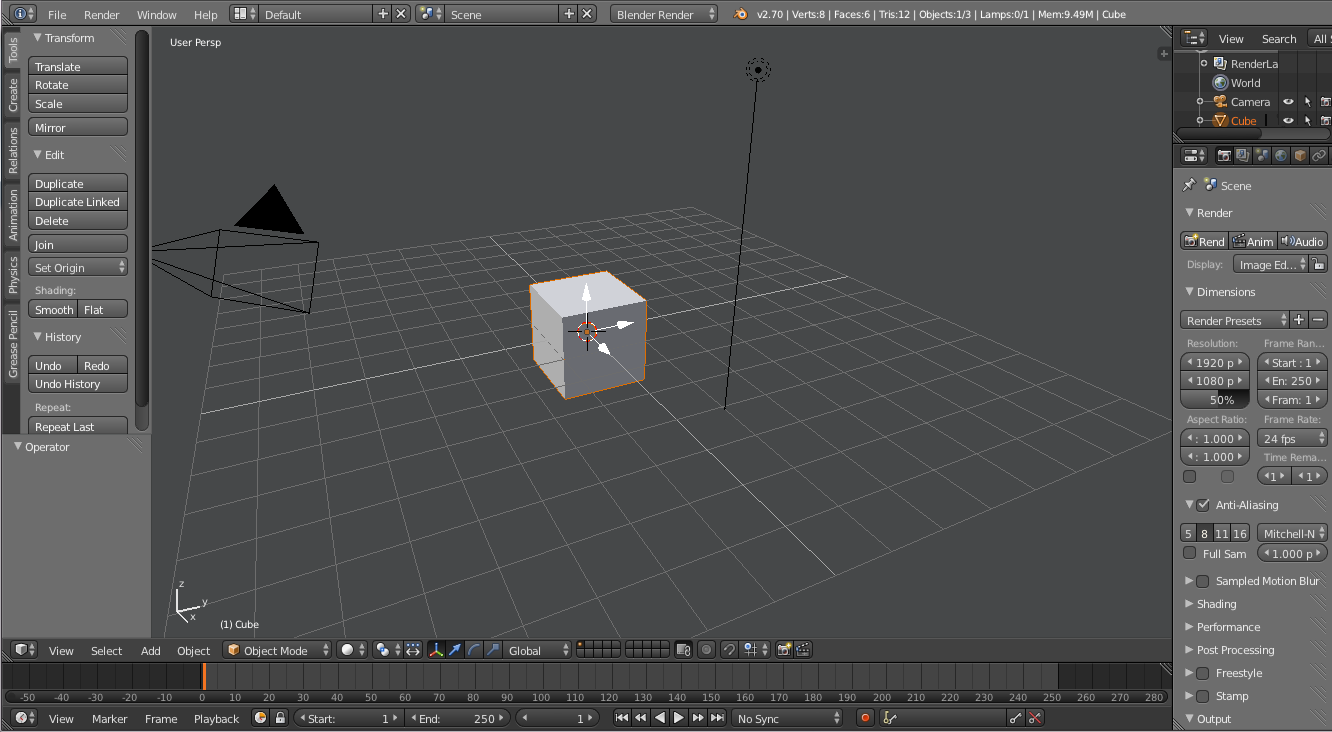Open the Window menu

coord(156,15)
